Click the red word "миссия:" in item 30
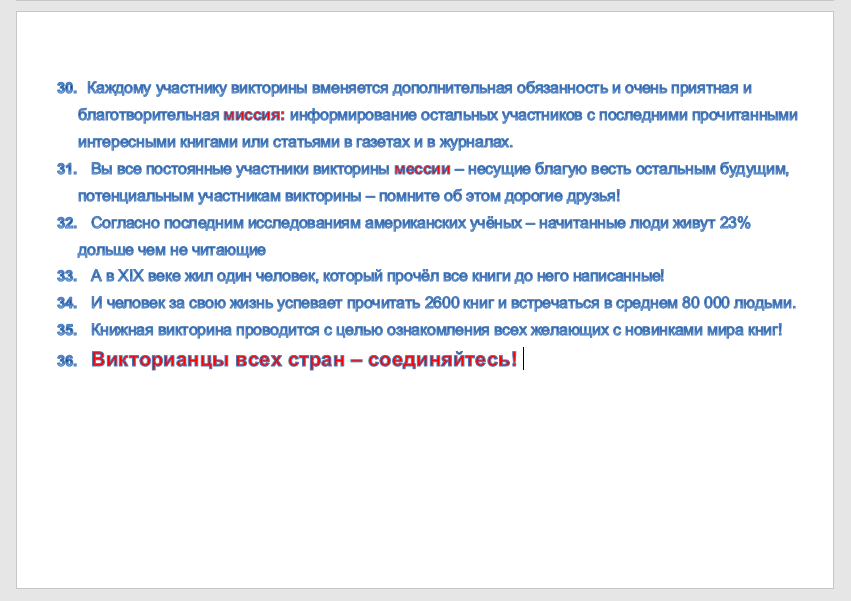This screenshot has height=601, width=851. coord(254,115)
